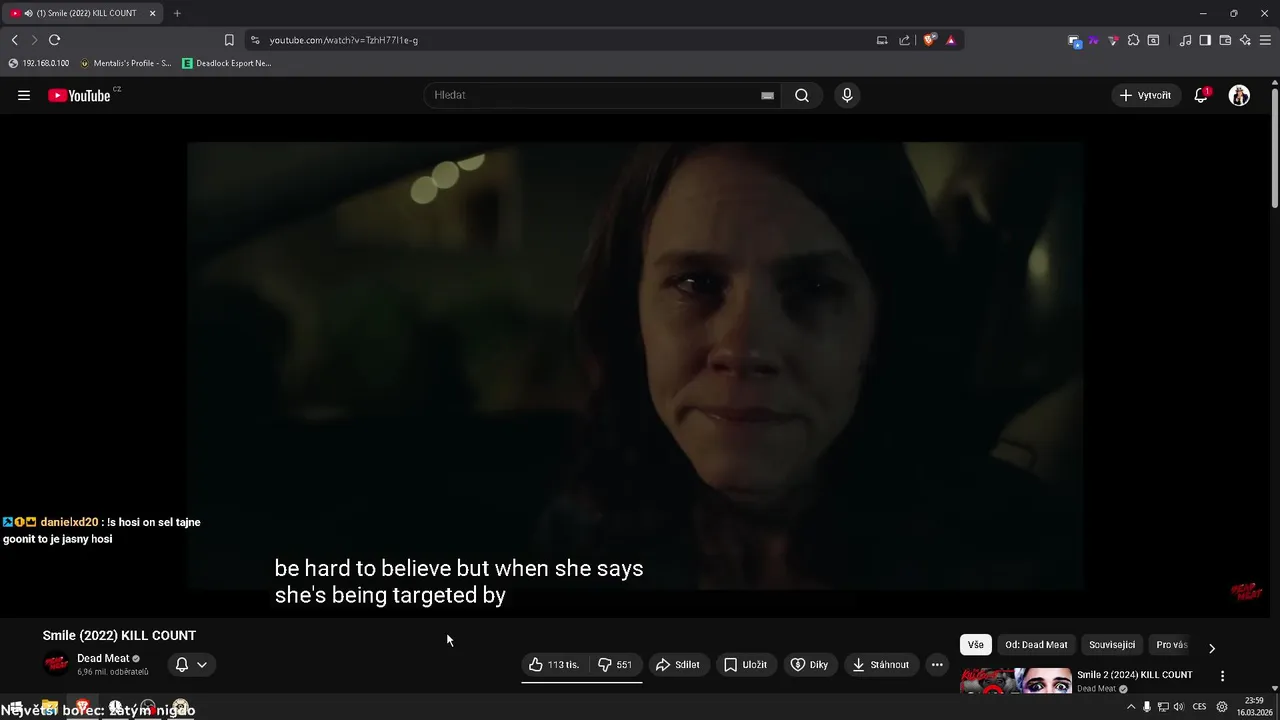Open YouTube notifications bell in header

point(1201,95)
